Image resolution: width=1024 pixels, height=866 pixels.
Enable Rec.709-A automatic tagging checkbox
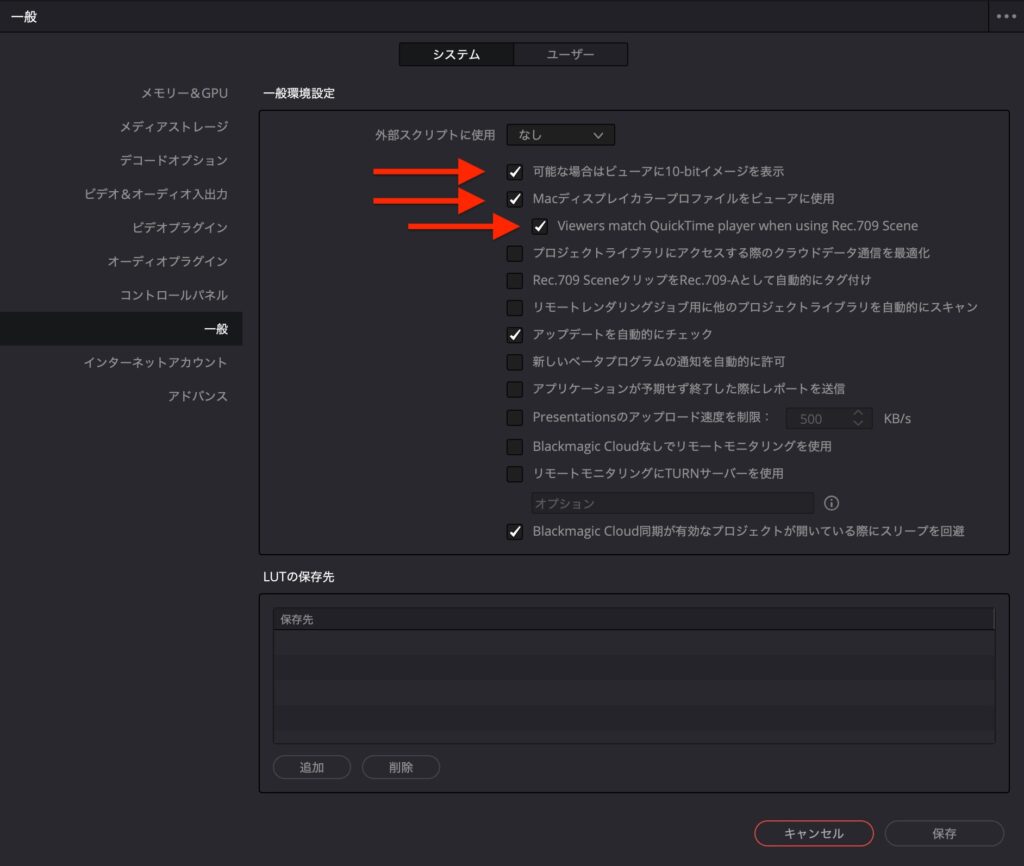click(x=515, y=280)
